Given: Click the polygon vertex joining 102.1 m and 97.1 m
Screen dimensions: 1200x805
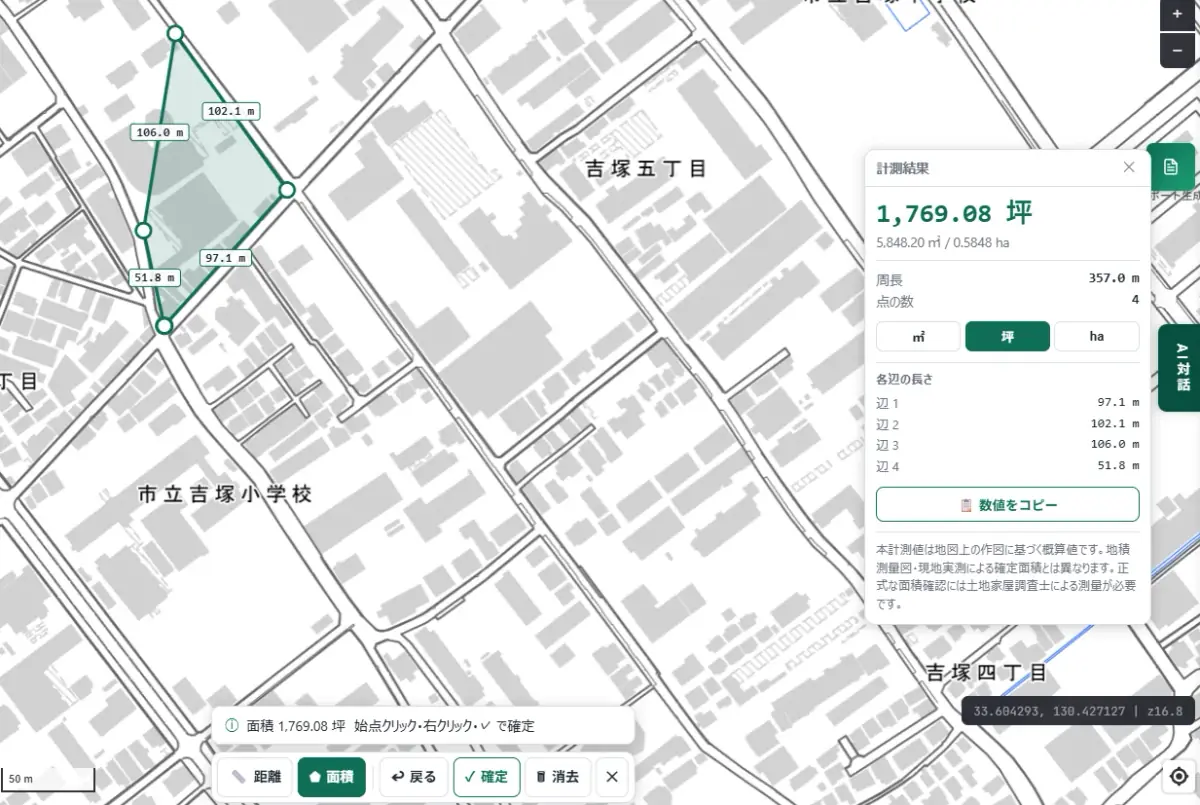Looking at the screenshot, I should (x=287, y=190).
